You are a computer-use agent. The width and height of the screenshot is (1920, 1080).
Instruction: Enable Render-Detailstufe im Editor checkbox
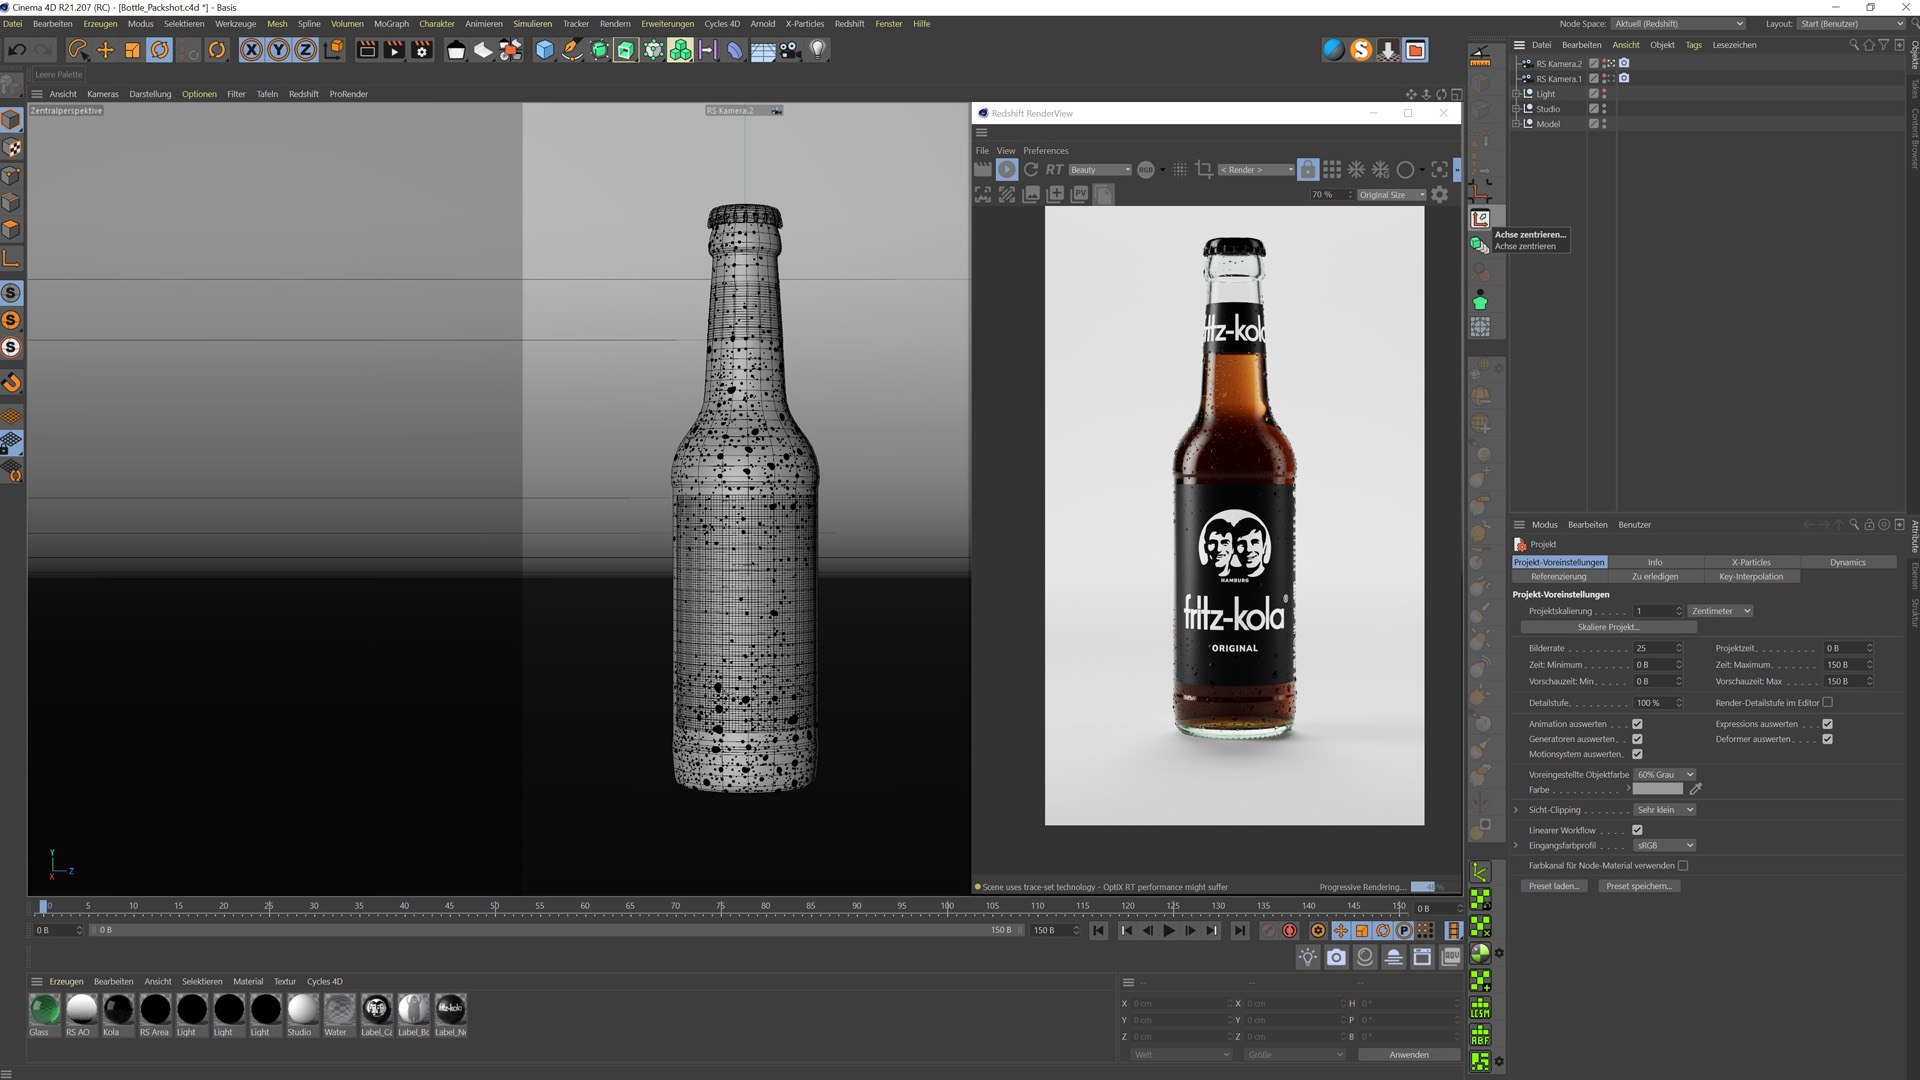pos(1827,703)
